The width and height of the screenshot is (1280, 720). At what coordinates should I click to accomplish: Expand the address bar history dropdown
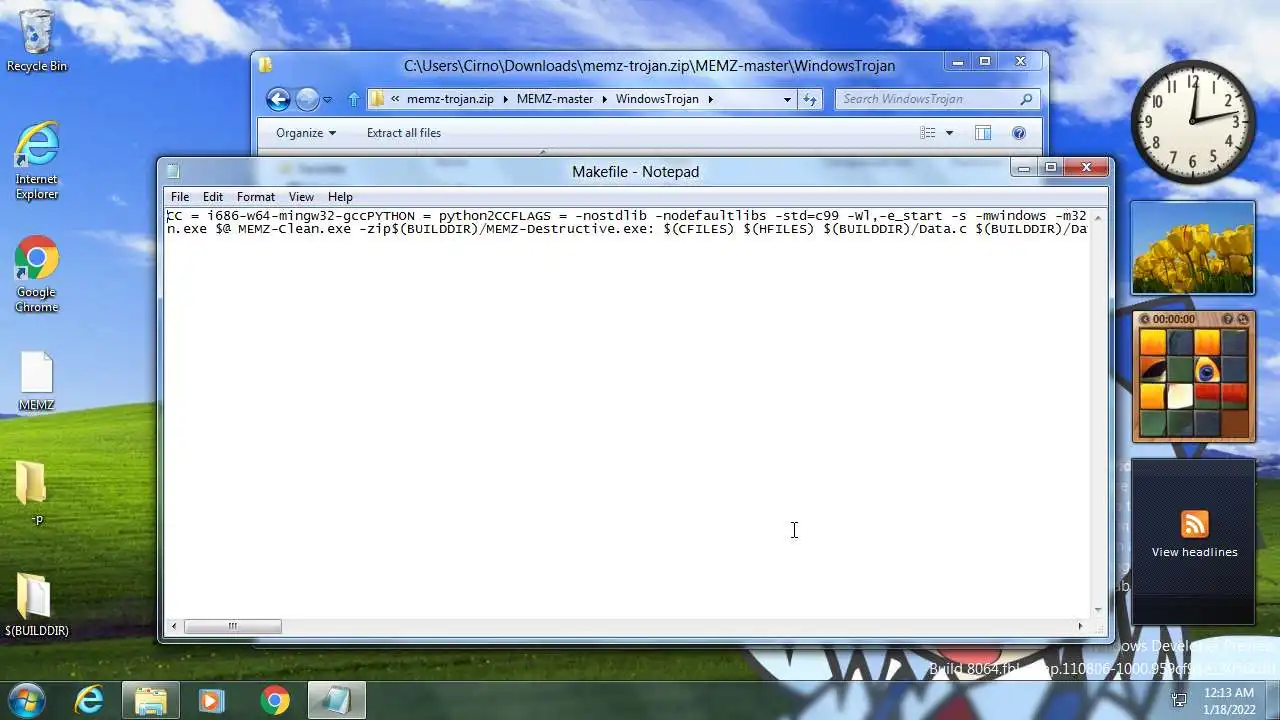tap(787, 99)
